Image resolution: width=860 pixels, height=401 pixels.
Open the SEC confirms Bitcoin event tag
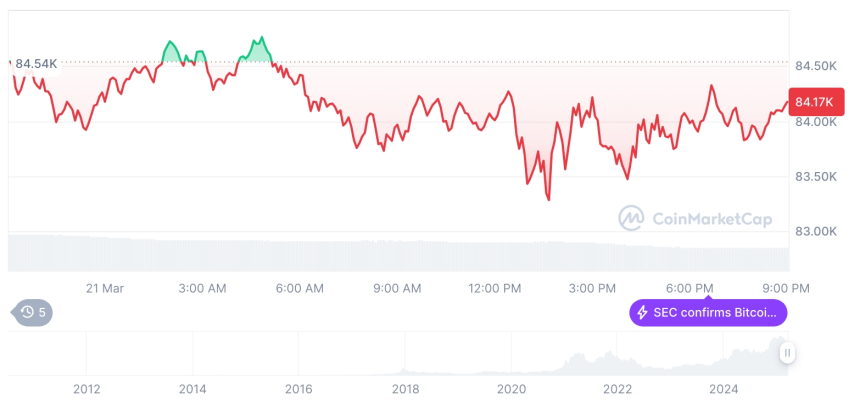point(708,313)
